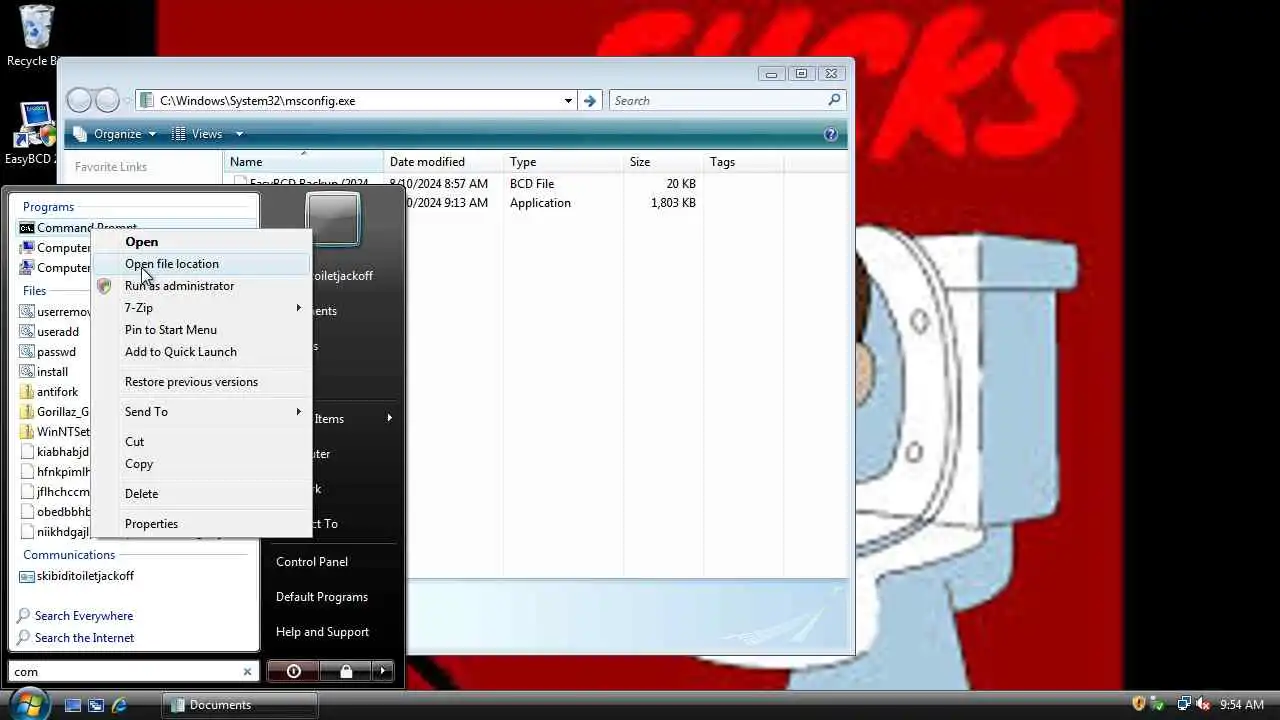Choose Add to Quick Launch

pyautogui.click(x=201, y=352)
